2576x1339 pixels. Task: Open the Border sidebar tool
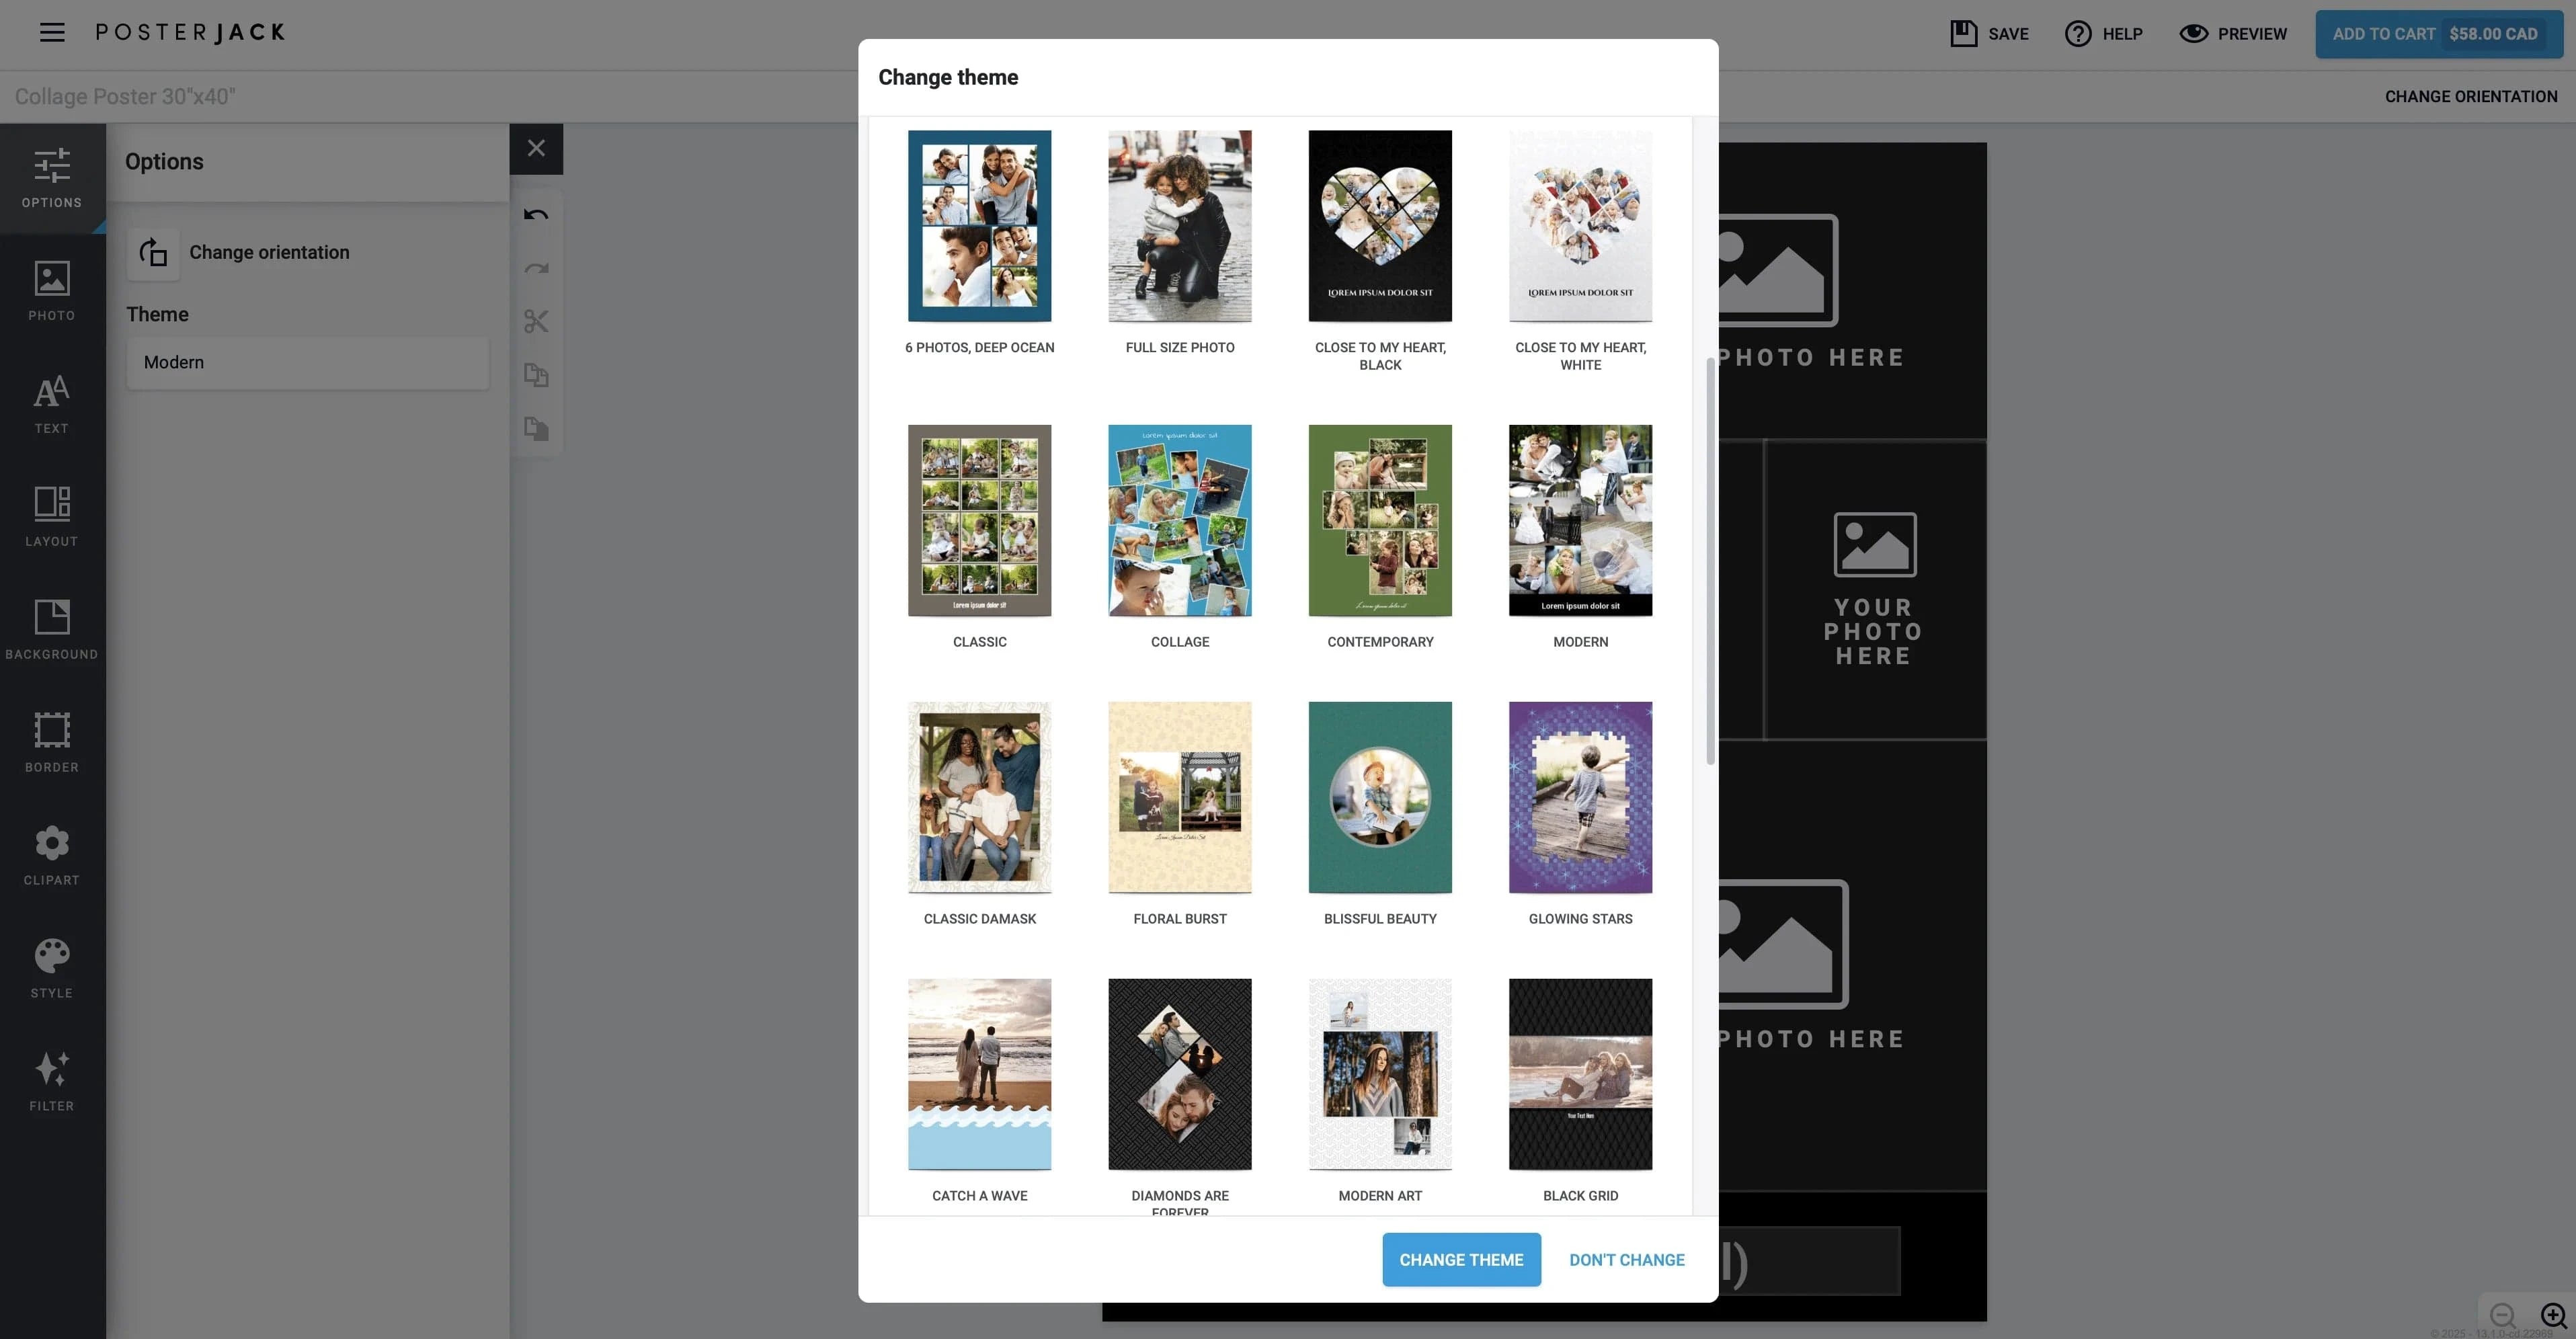pos(52,743)
